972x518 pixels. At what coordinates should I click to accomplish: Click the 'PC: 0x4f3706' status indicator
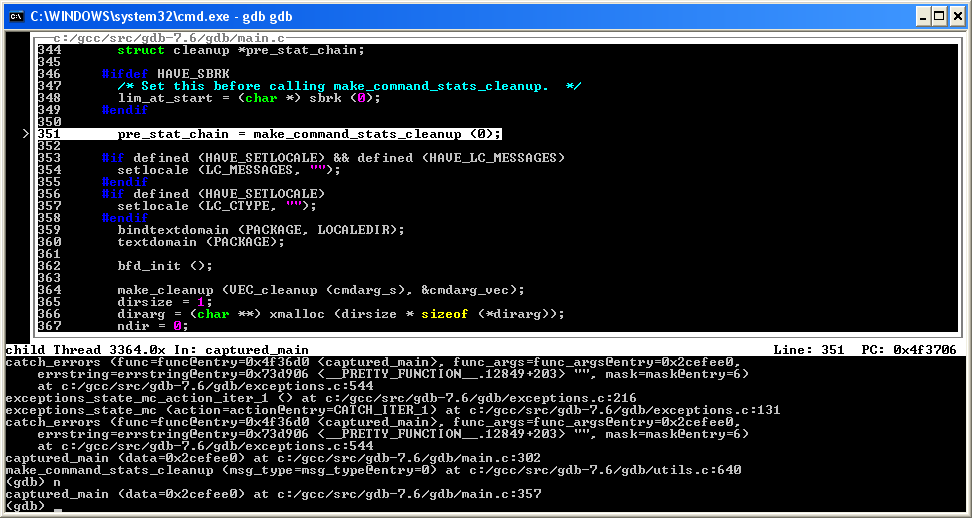pos(909,350)
